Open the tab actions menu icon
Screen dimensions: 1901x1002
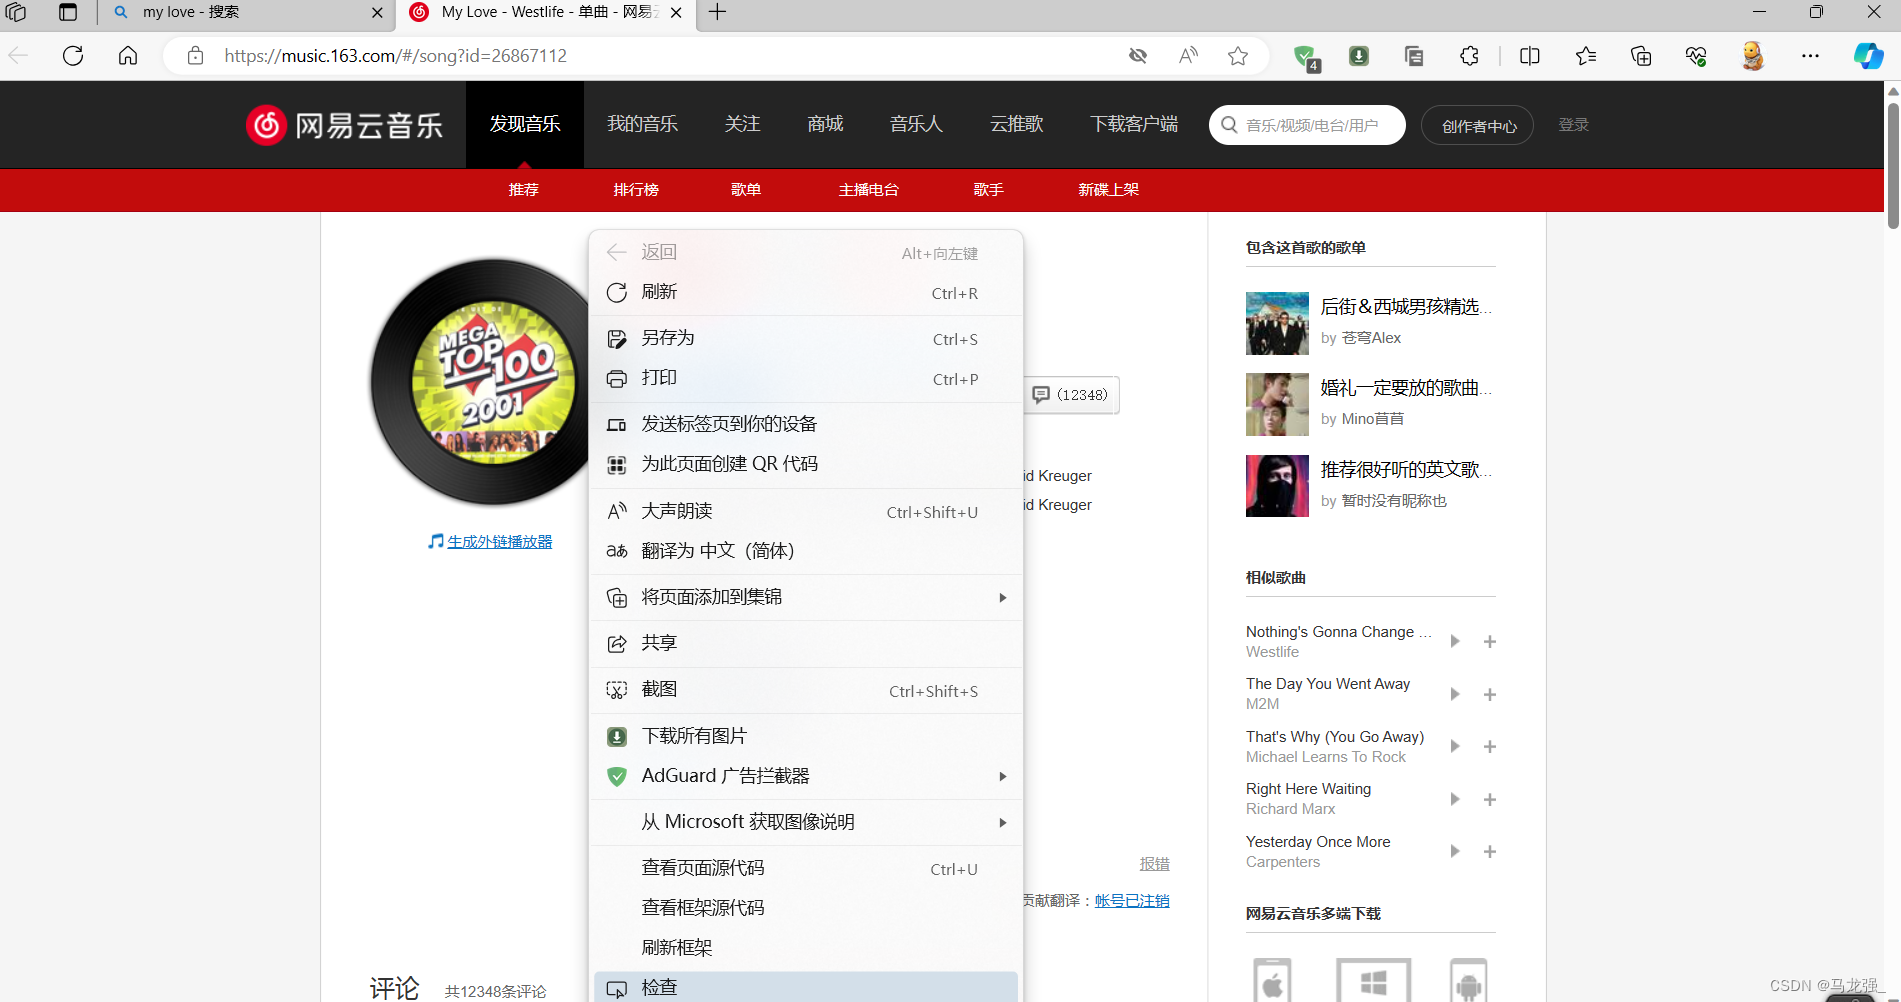point(68,12)
